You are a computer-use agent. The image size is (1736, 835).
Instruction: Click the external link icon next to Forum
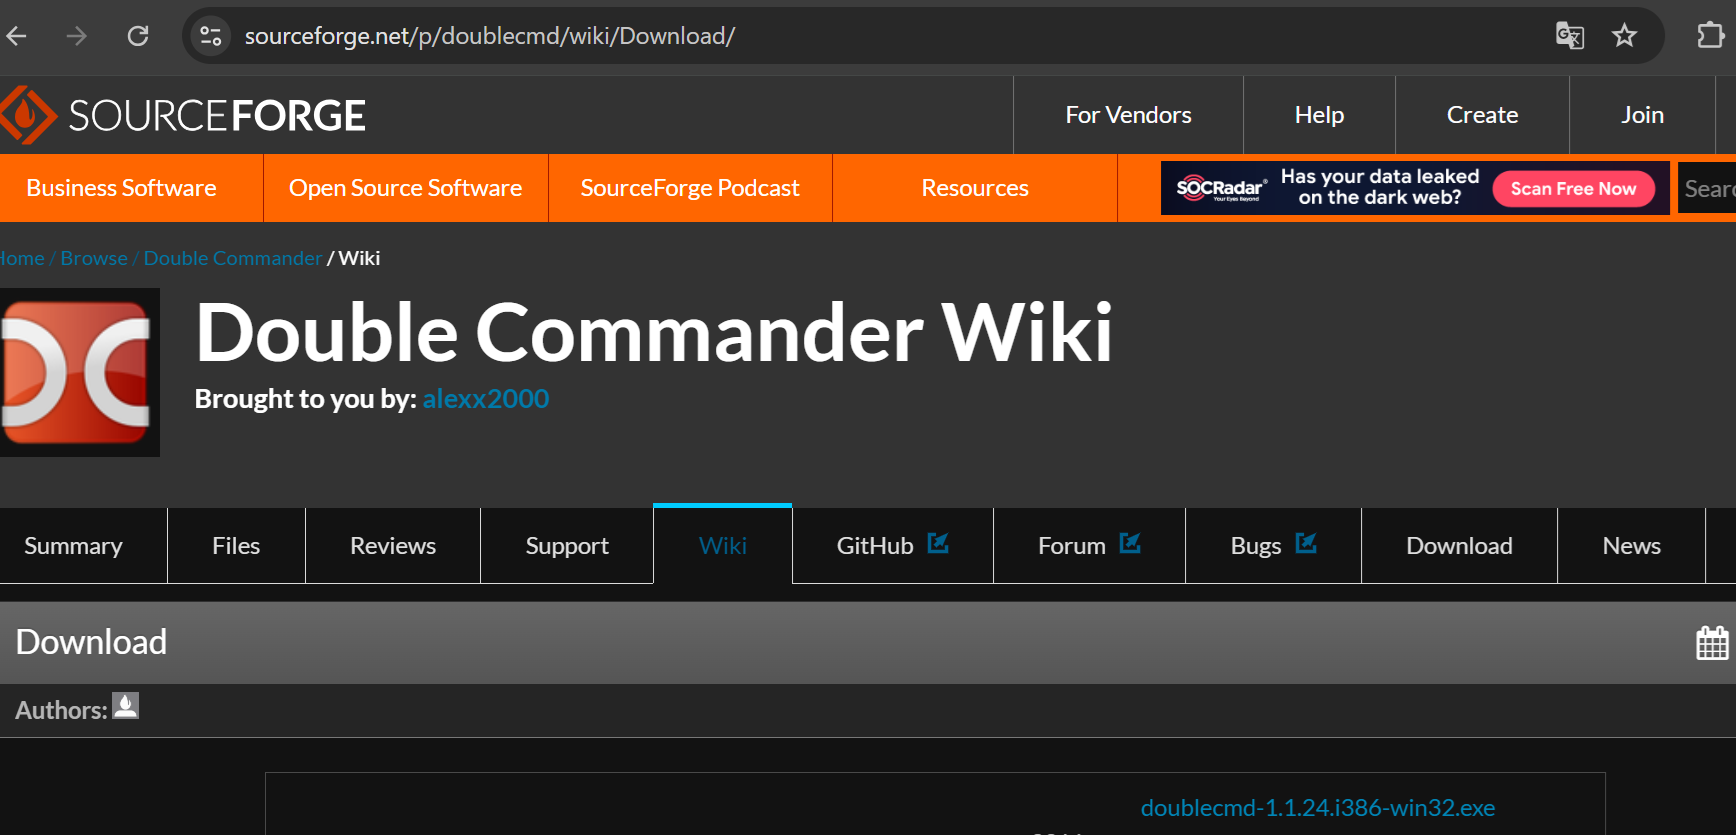[x=1130, y=543]
